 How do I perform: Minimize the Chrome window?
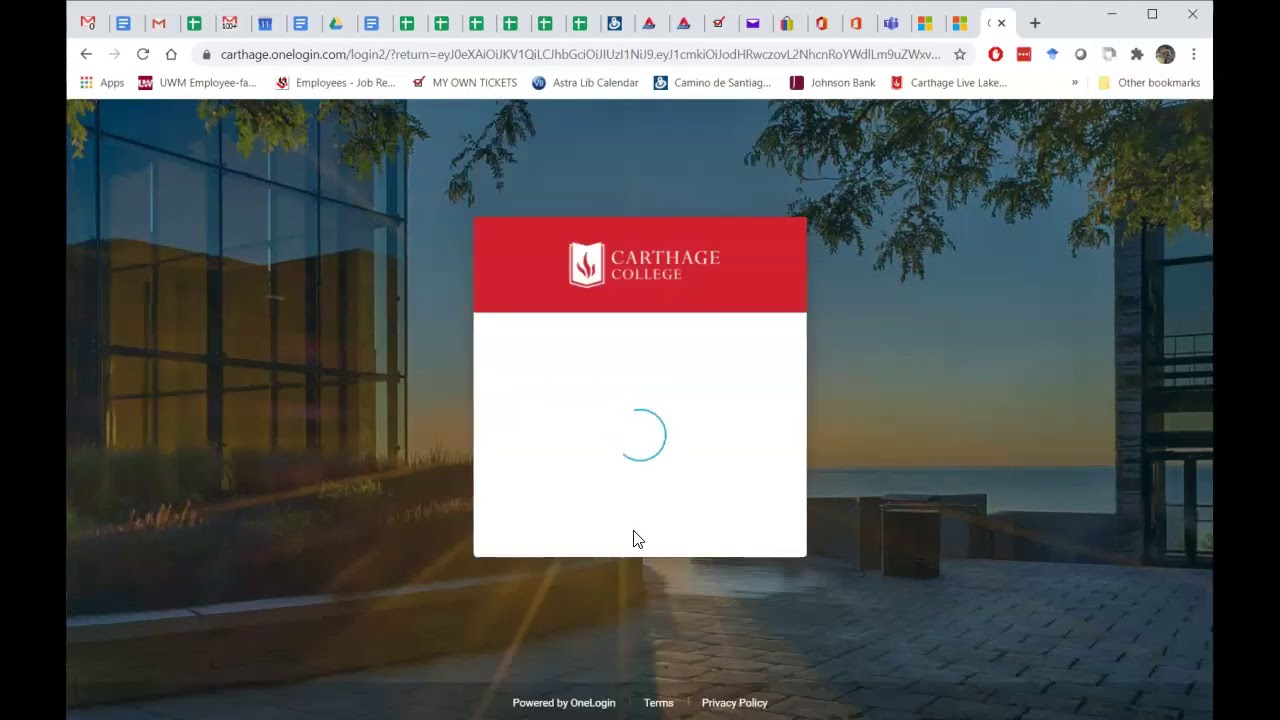[x=1112, y=14]
